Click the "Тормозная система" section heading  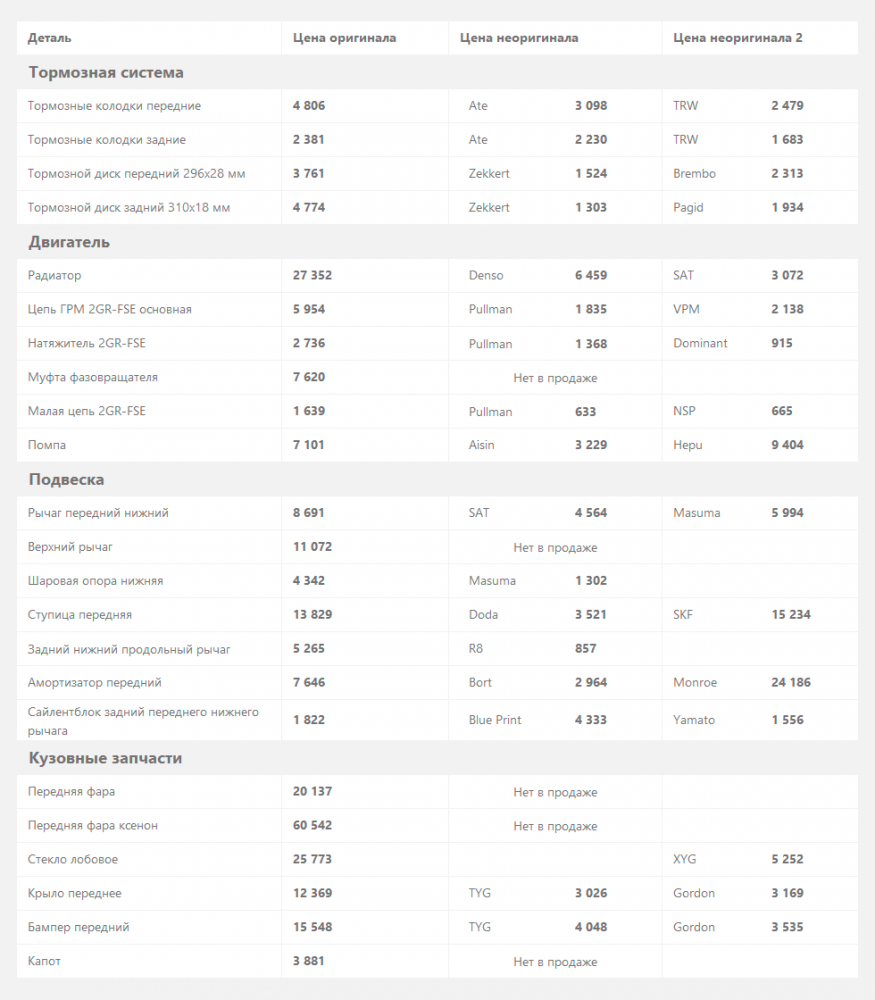106,73
